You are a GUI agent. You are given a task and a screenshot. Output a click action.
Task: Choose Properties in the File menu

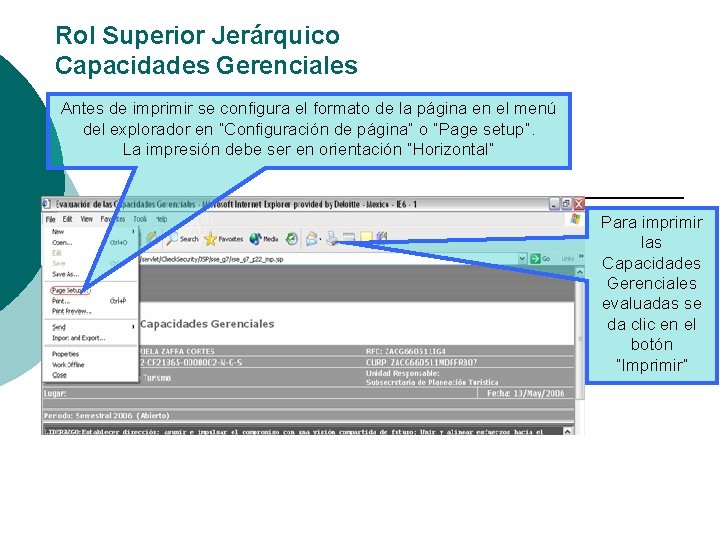click(x=90, y=354)
